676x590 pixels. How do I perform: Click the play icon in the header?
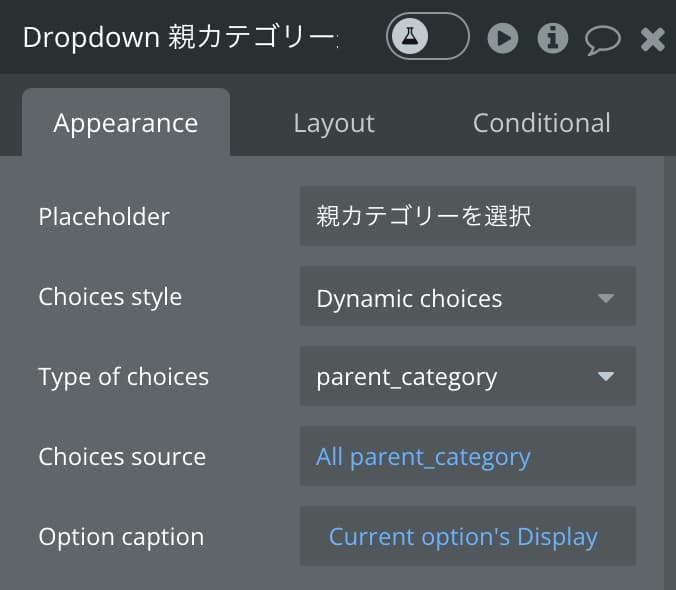[x=503, y=38]
